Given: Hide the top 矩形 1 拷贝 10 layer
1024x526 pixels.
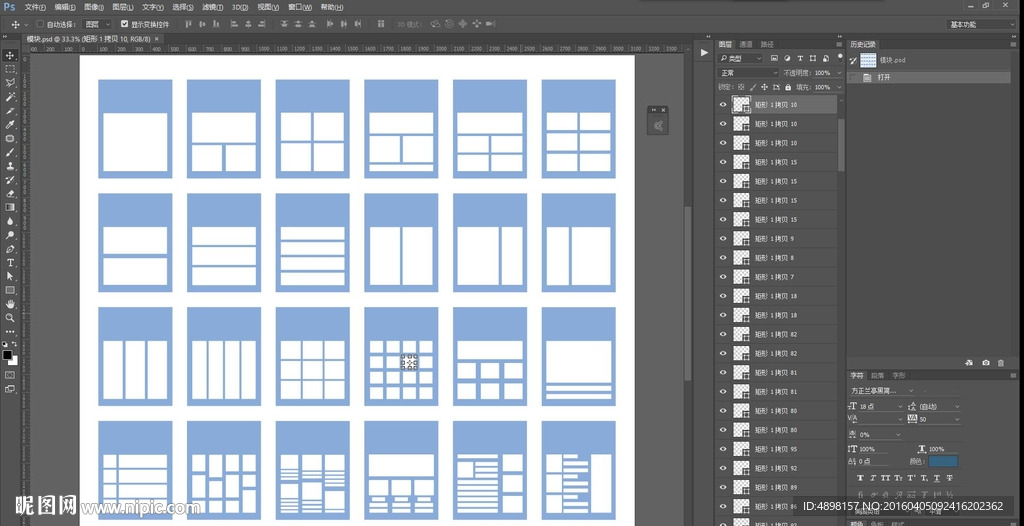Looking at the screenshot, I should click(723, 105).
